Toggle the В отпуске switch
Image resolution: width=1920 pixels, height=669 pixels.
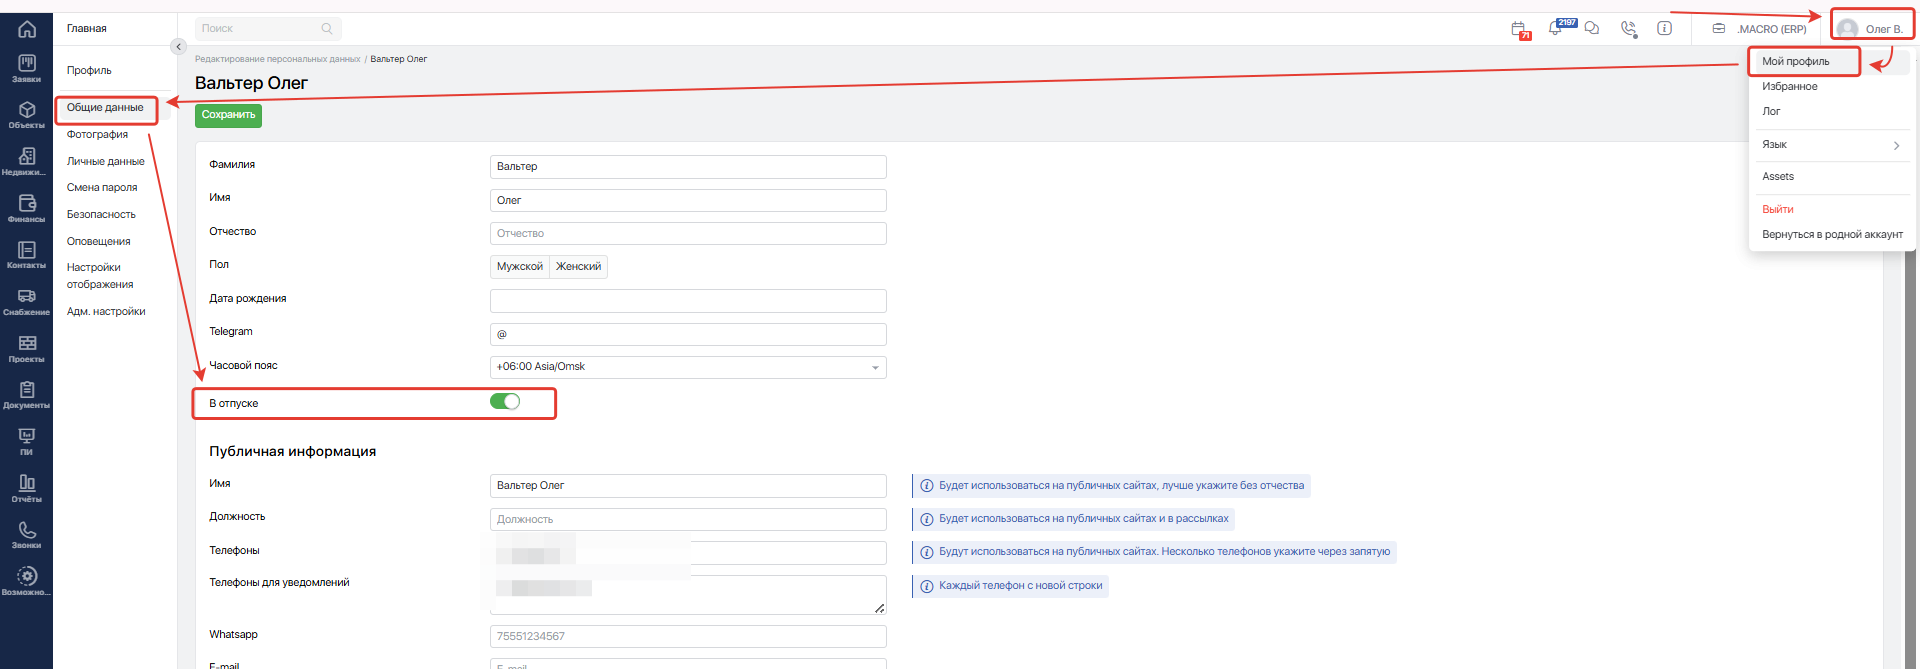(x=505, y=402)
